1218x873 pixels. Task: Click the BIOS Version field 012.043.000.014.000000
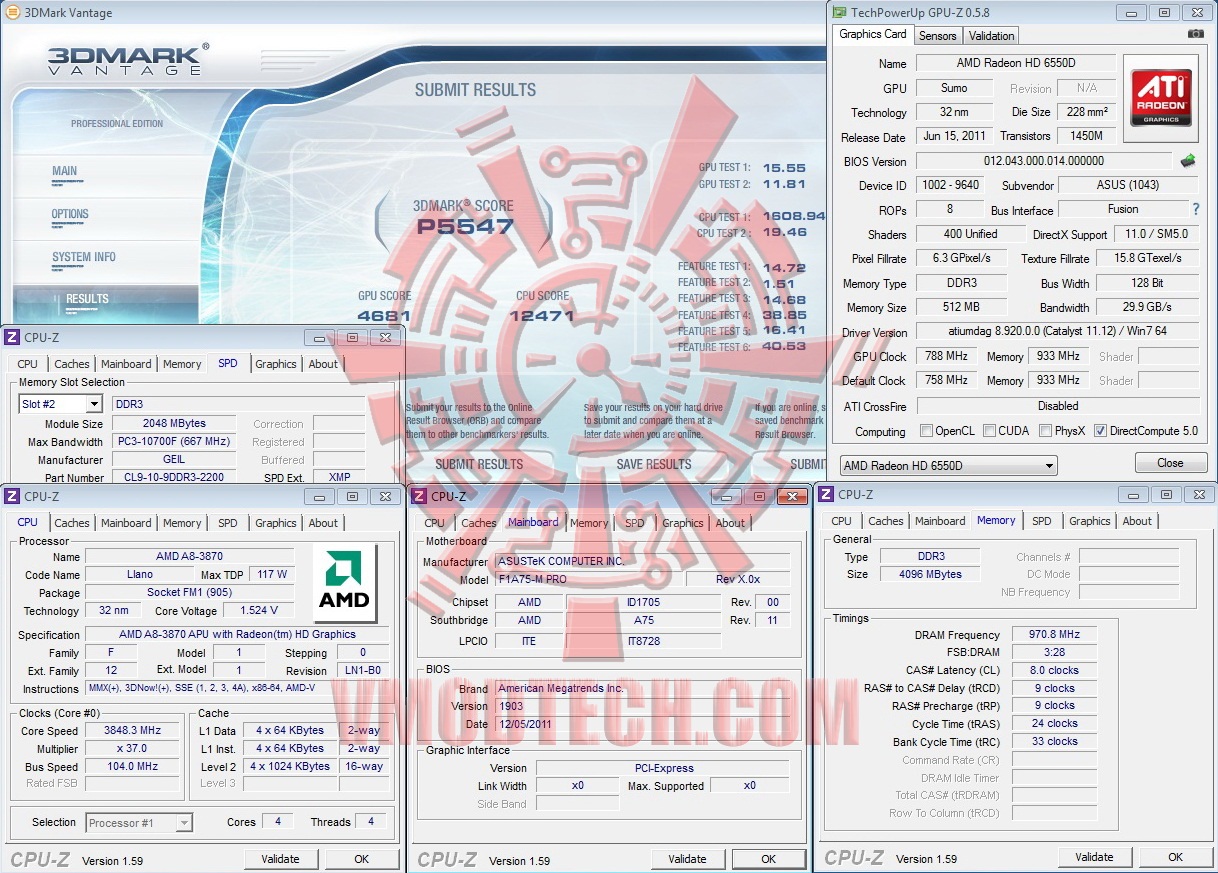tap(1043, 161)
